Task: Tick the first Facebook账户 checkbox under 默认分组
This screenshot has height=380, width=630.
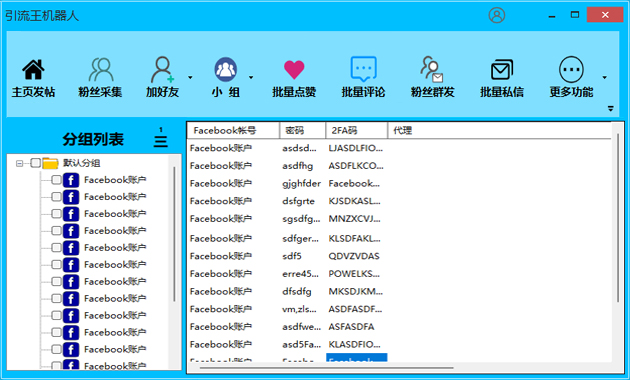Action: 56,180
